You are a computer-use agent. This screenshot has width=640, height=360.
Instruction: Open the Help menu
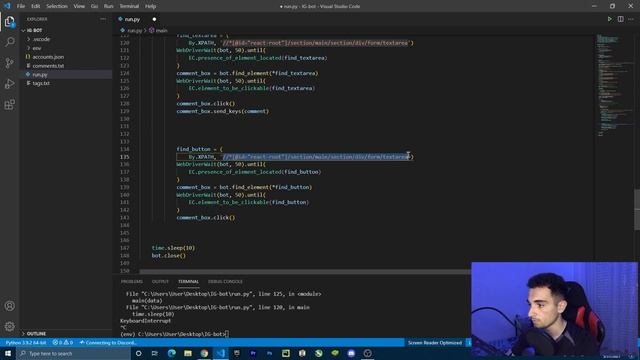[151, 6]
